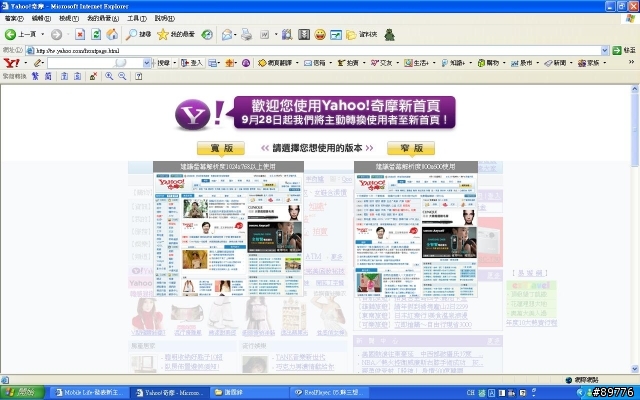Click the purple round icon in Yahoo toolbar
The width and height of the screenshot is (640, 400).
(246, 63)
